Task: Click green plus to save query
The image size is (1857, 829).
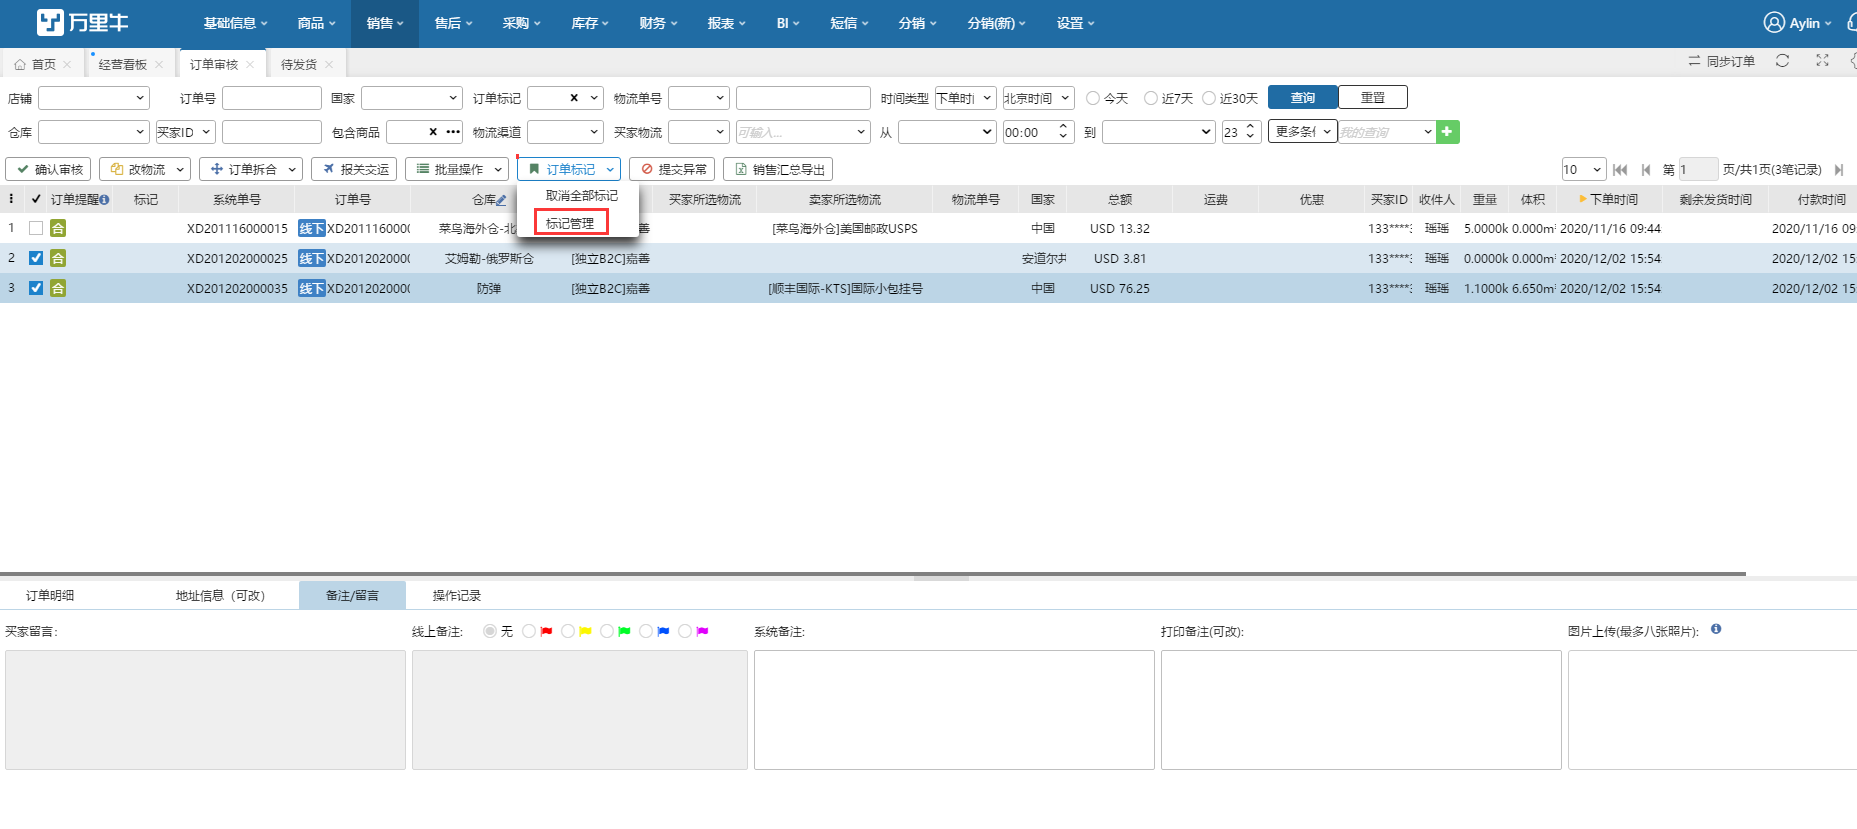Action: [x=1447, y=132]
